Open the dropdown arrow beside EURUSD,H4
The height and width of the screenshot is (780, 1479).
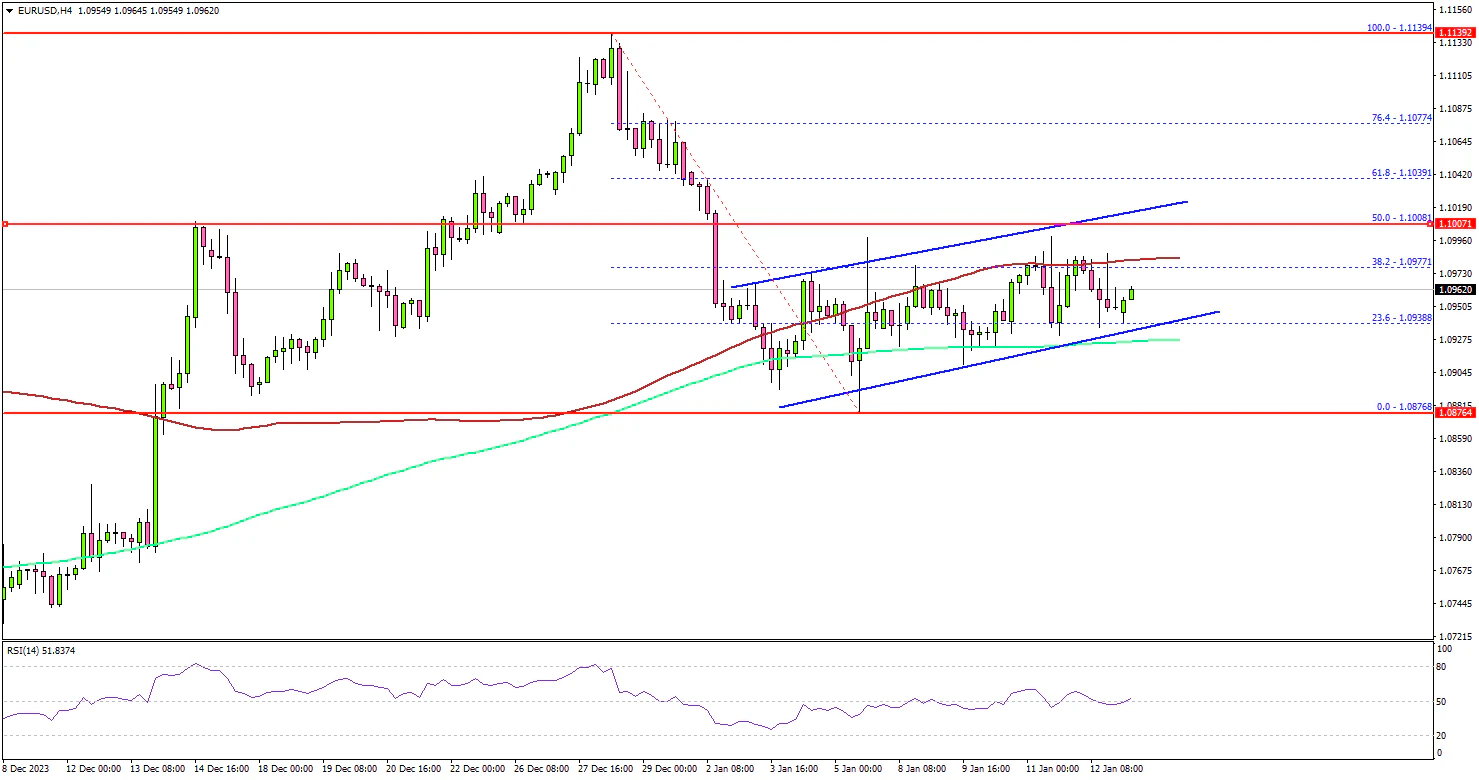(9, 10)
